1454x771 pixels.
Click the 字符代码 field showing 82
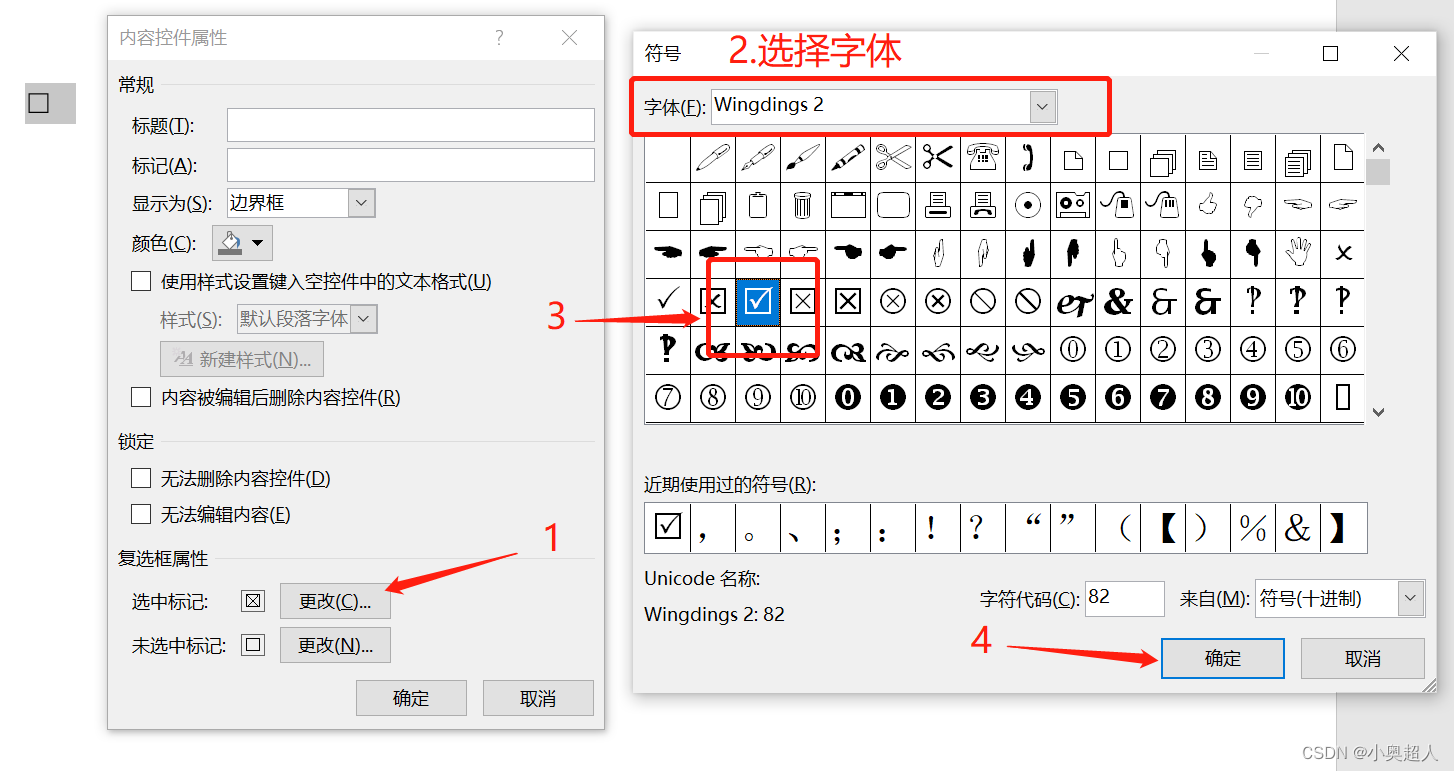tap(1124, 598)
